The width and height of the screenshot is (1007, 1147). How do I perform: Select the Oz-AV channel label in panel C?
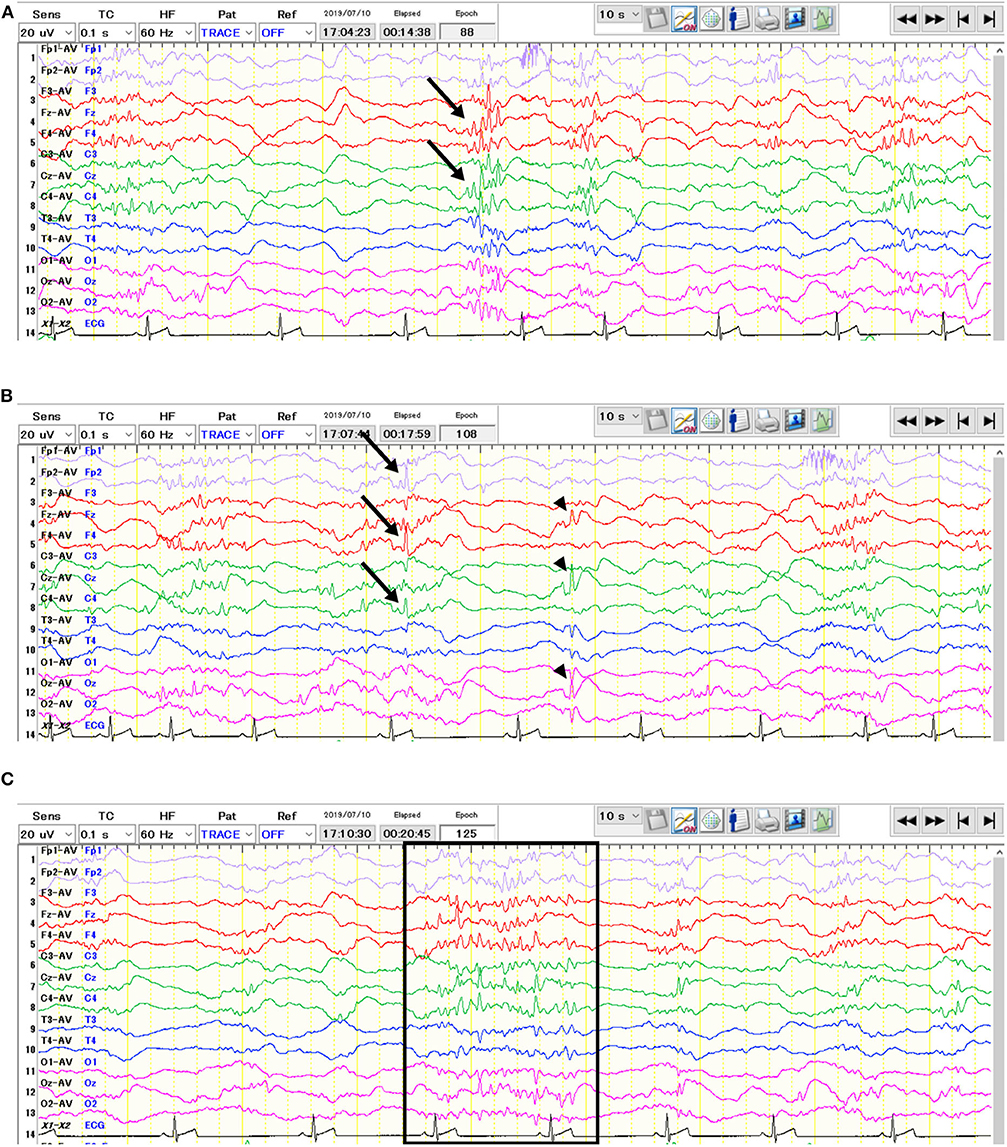(56, 1083)
